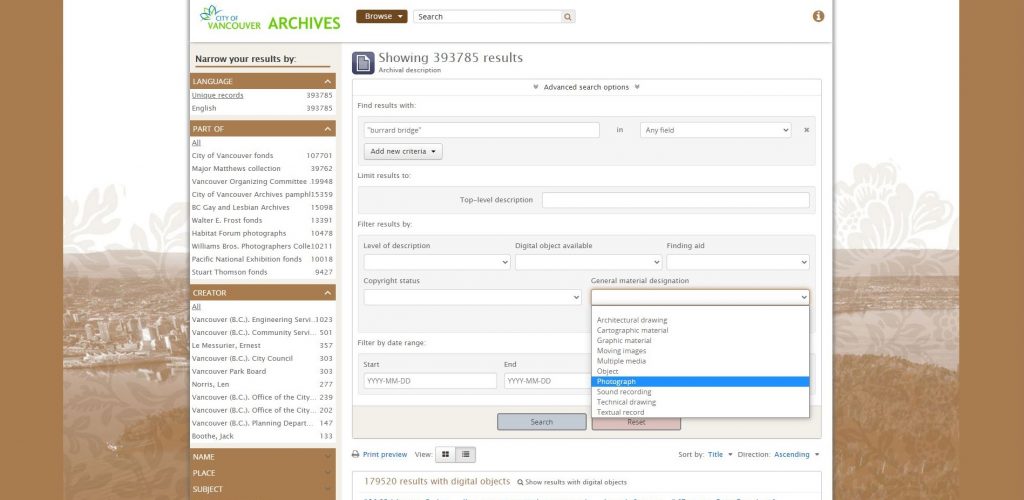Choose Moving images in dropdown list

coord(621,351)
